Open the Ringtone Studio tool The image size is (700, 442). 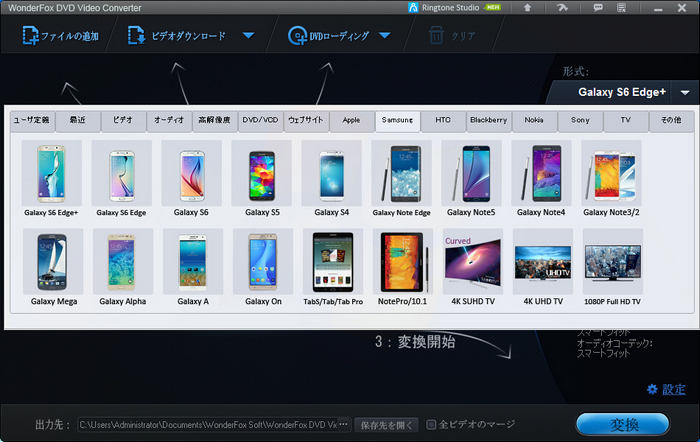click(x=454, y=8)
